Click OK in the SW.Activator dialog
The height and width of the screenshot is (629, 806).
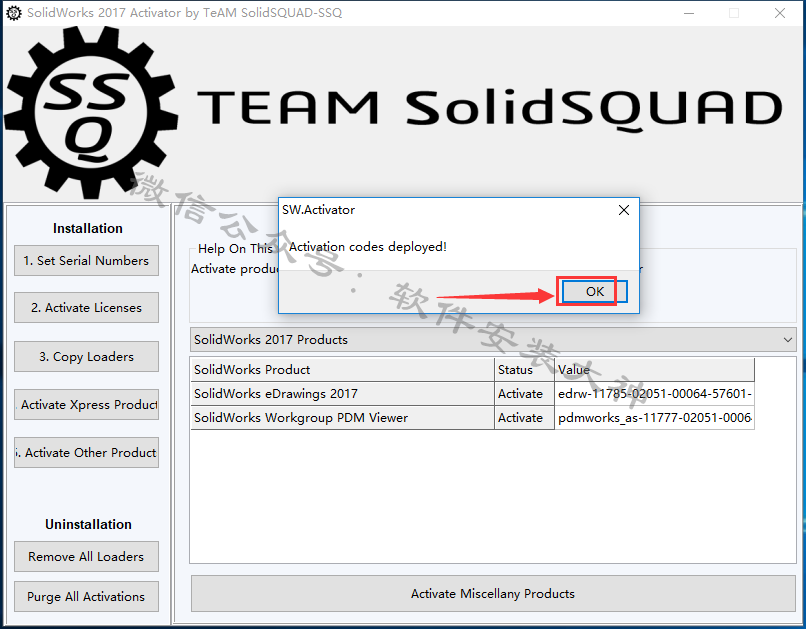(594, 291)
